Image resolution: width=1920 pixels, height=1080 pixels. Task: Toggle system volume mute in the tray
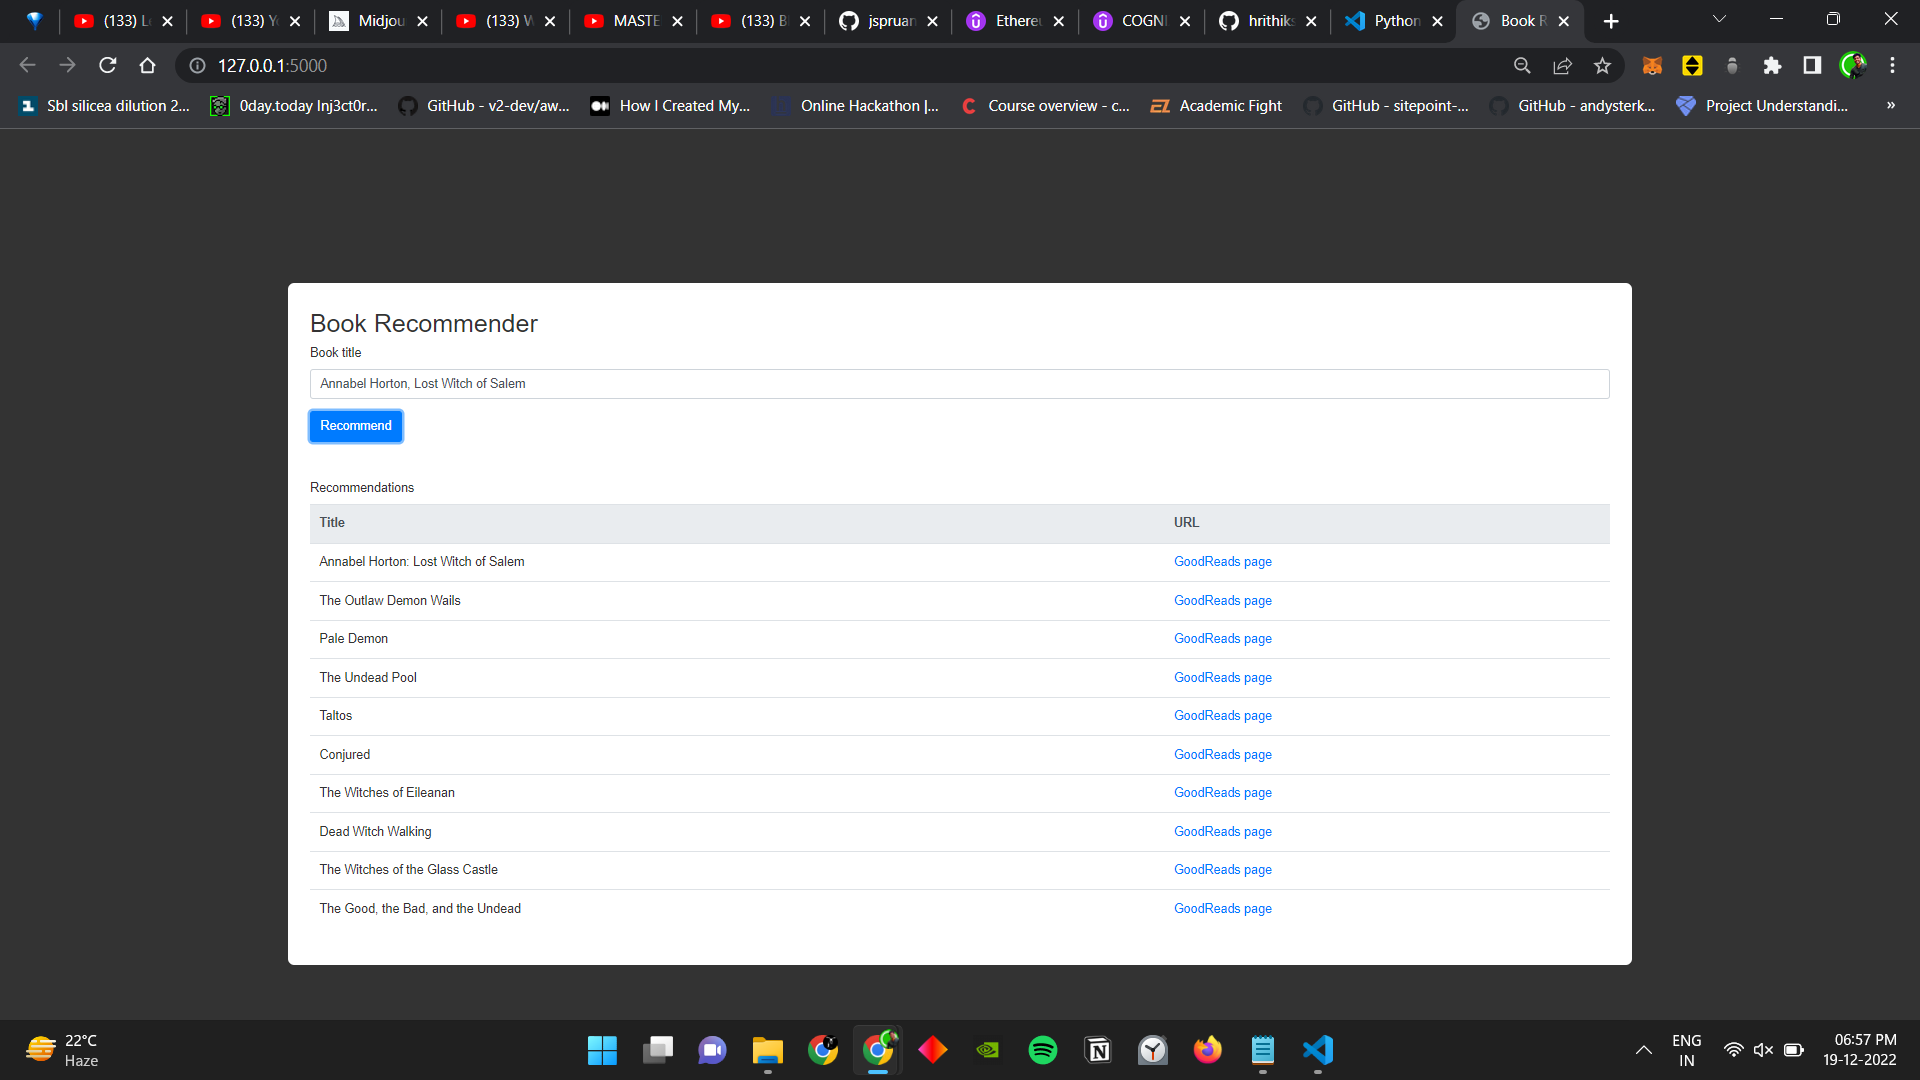pyautogui.click(x=1763, y=1050)
